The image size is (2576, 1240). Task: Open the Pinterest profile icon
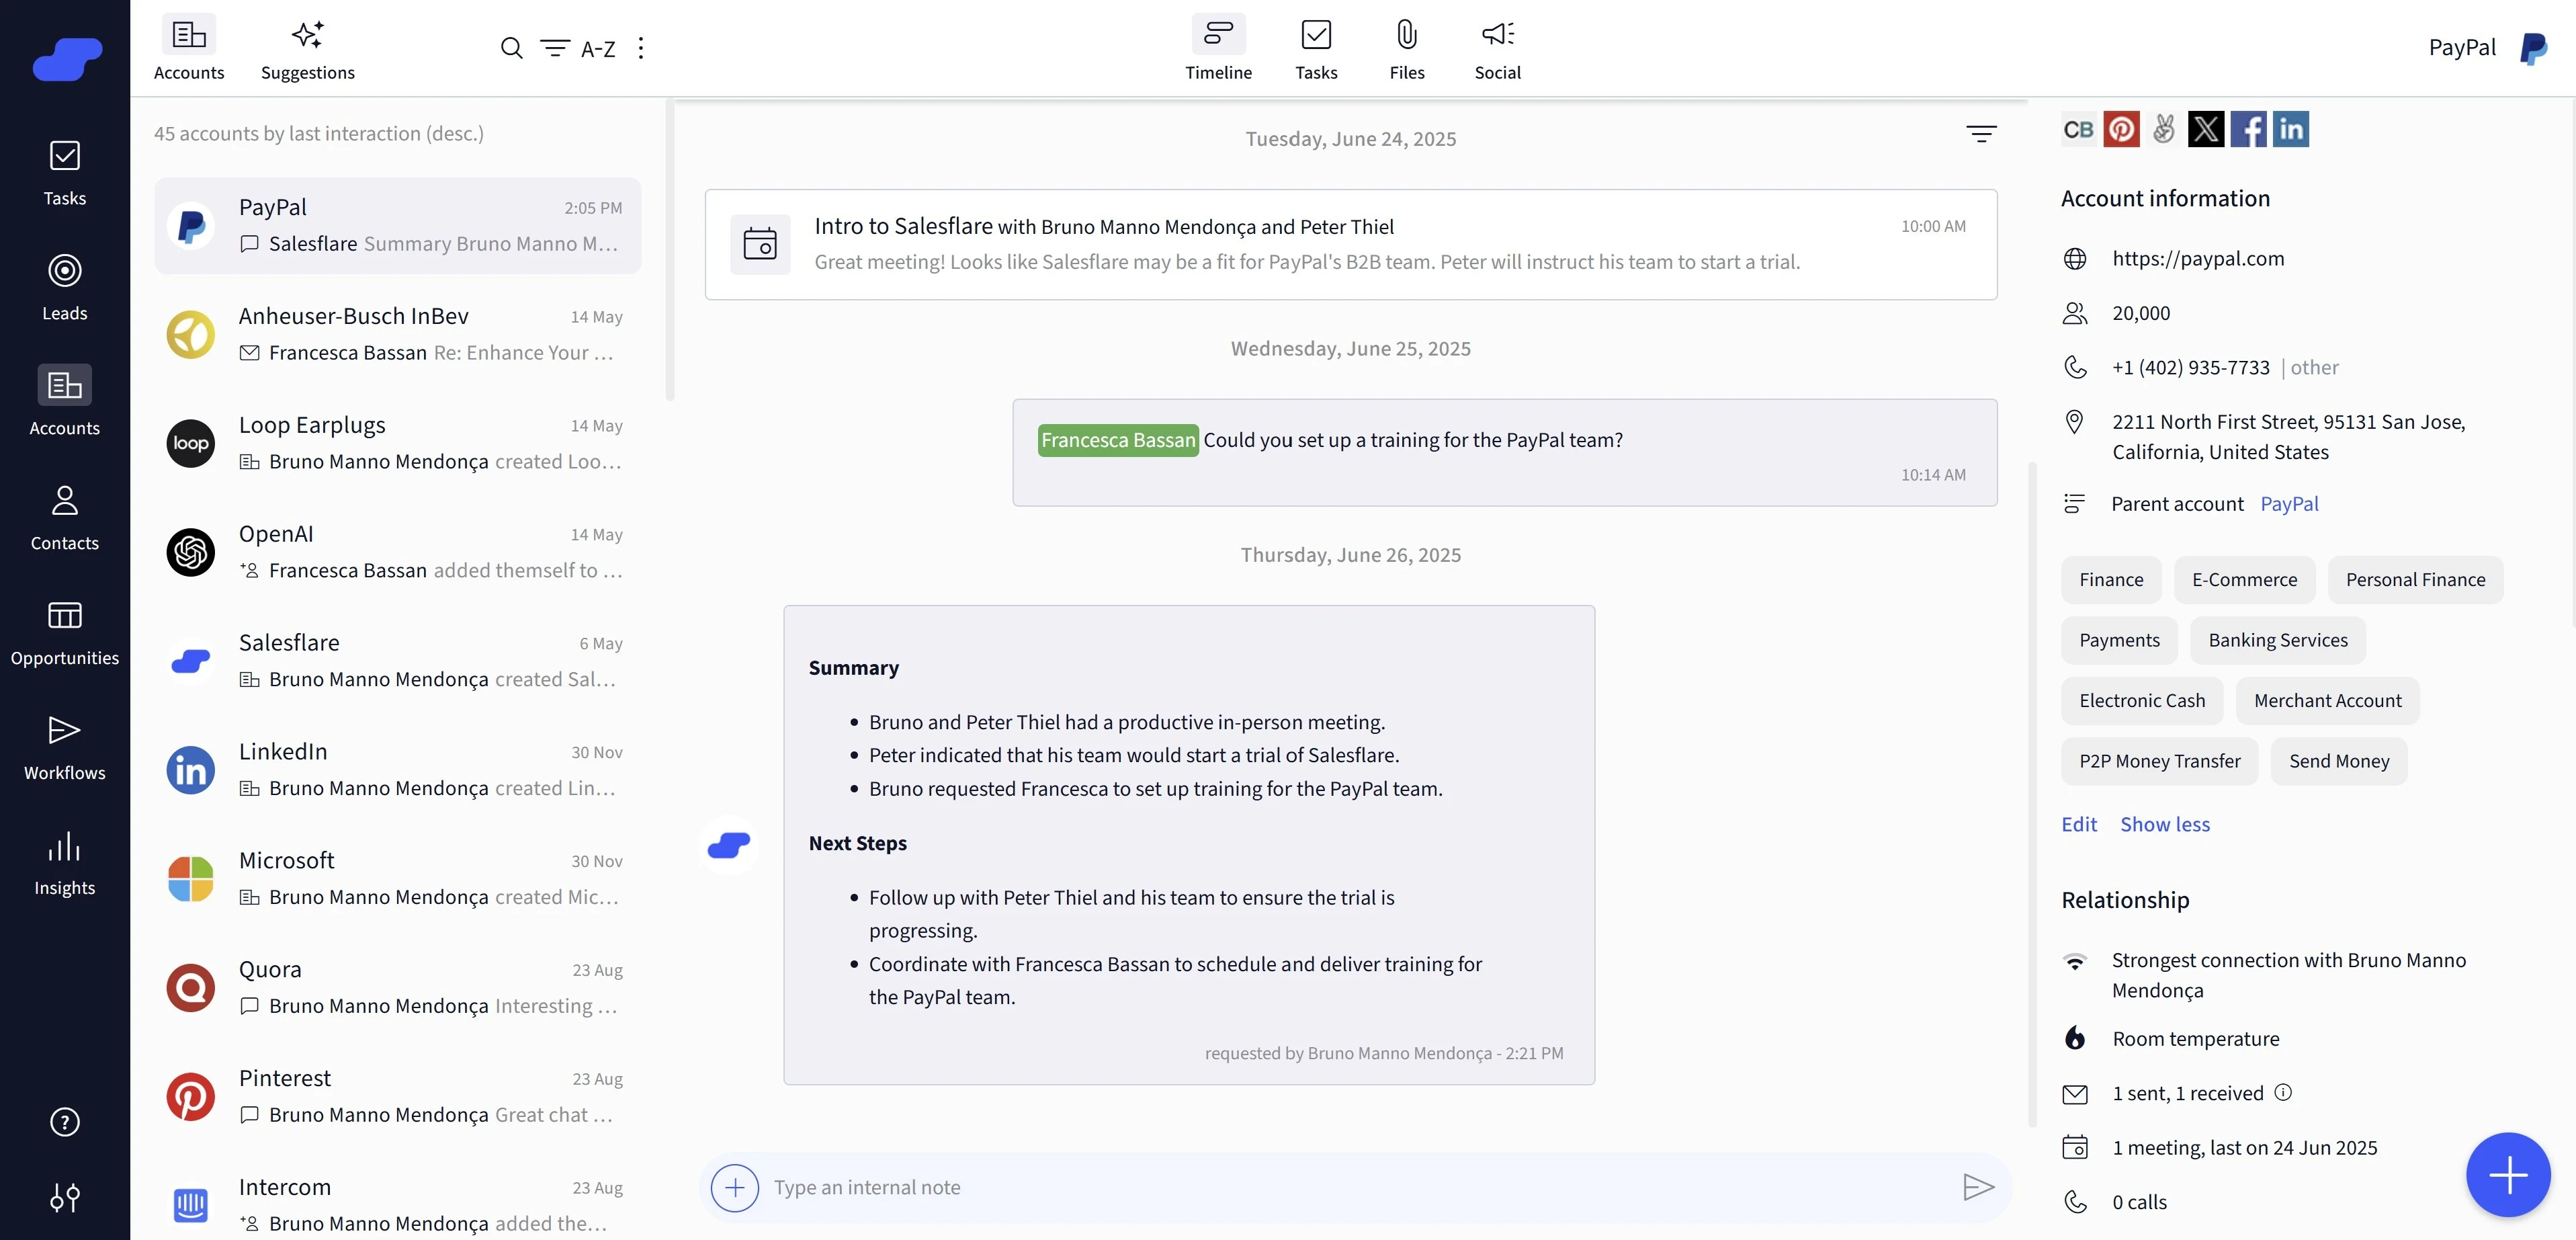click(x=2121, y=129)
